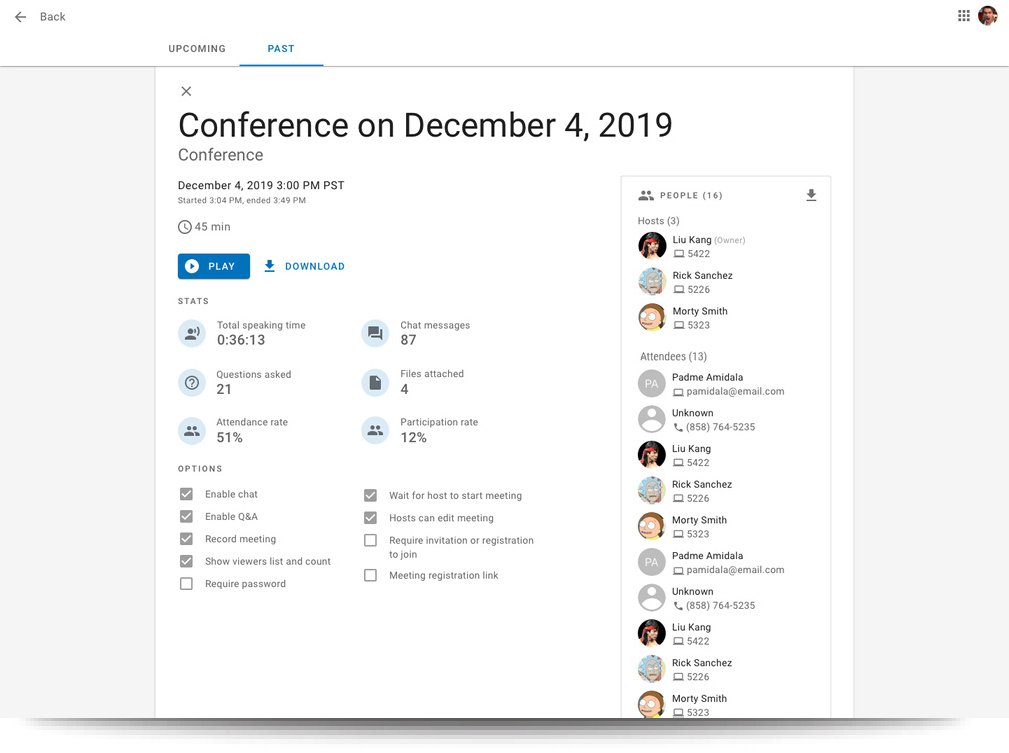This screenshot has height=753, width=1009.
Task: Check Require invitation or registration to join
Action: point(370,541)
